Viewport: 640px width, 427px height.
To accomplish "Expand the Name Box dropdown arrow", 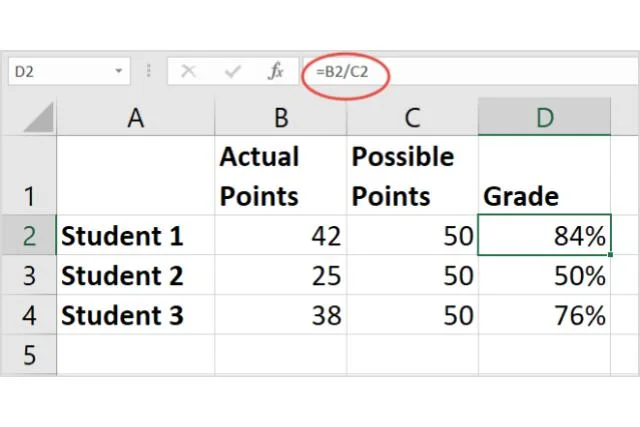I will [x=119, y=71].
